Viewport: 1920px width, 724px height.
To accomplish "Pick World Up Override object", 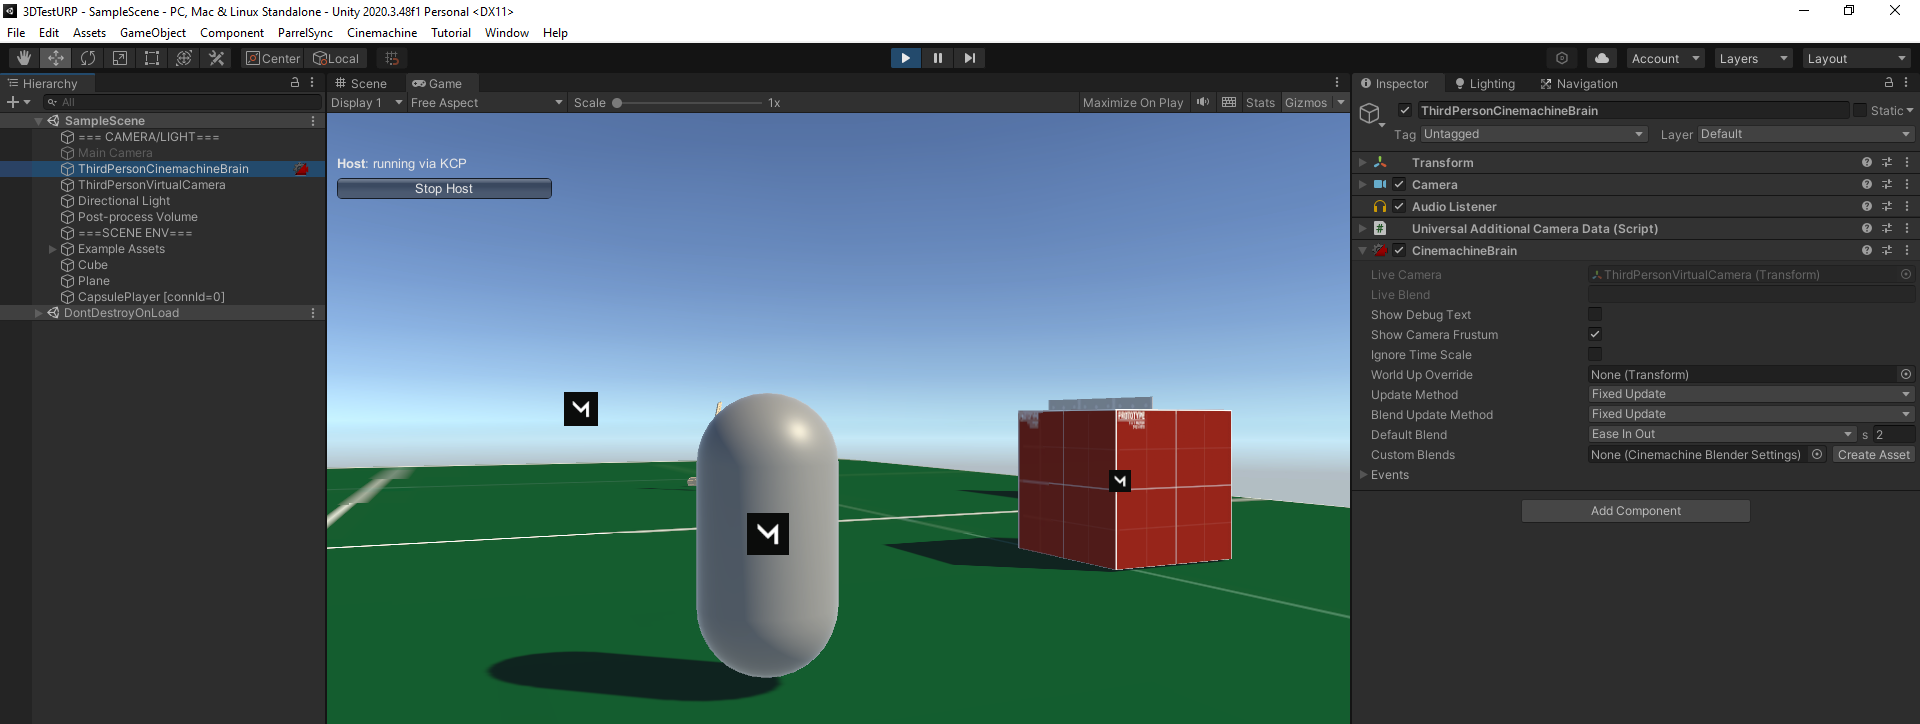I will click(x=1906, y=374).
